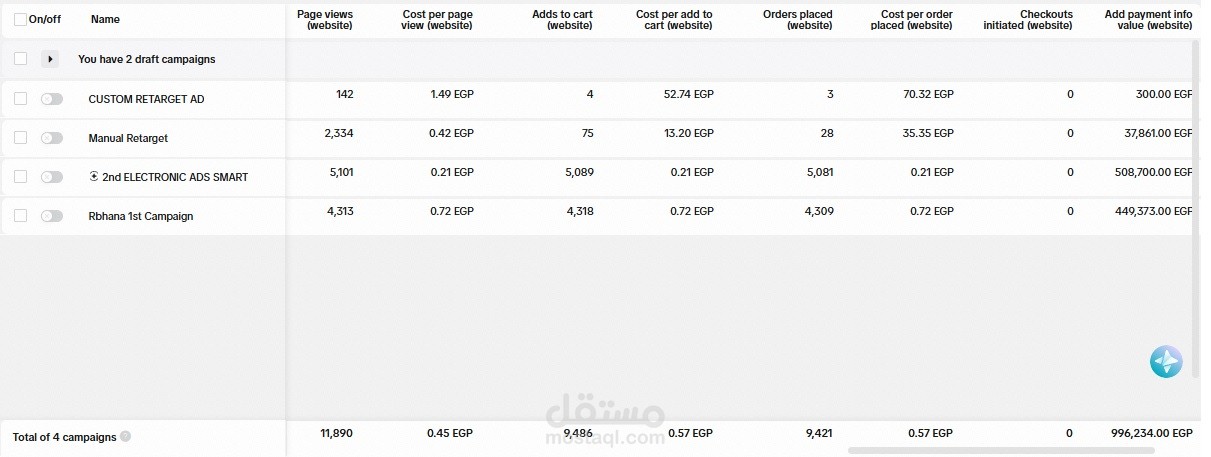
Task: Open the blue sparkle AI assistant icon
Action: pos(1166,362)
